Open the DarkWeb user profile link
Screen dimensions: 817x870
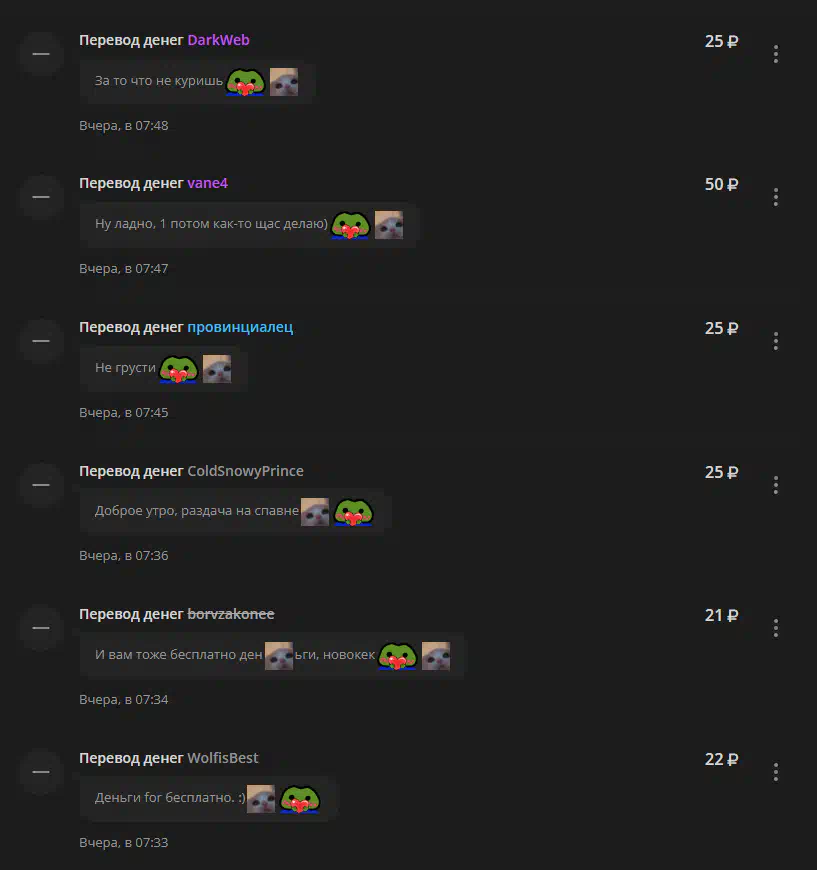tap(218, 40)
